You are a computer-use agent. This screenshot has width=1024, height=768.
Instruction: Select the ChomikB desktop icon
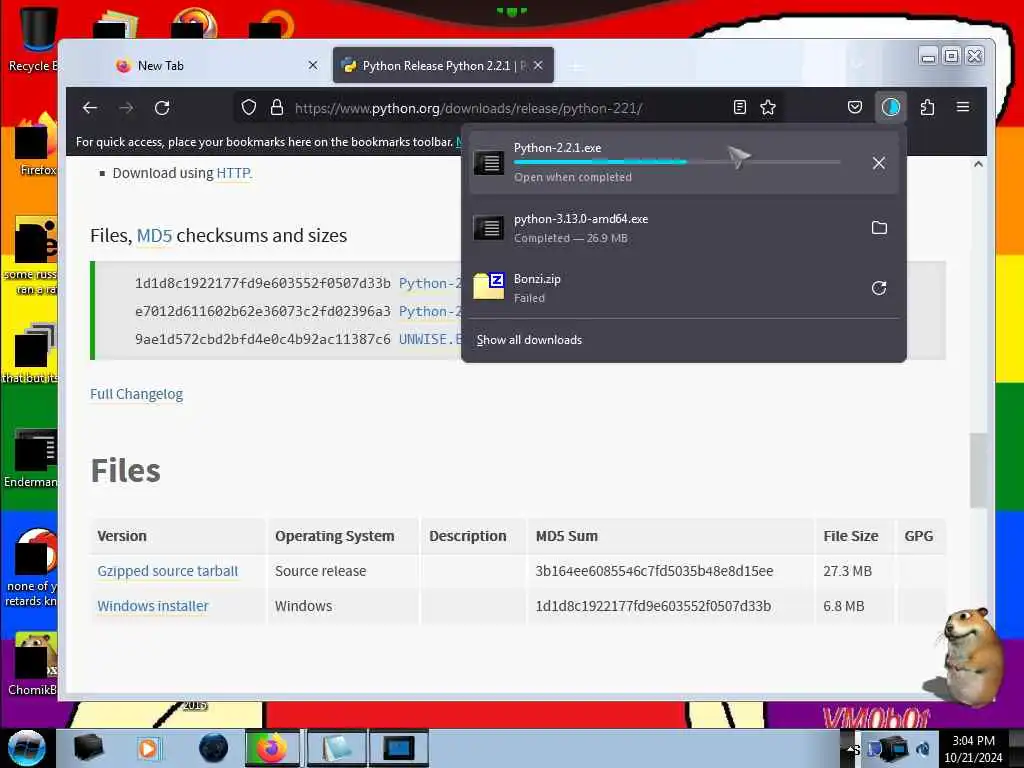34,664
